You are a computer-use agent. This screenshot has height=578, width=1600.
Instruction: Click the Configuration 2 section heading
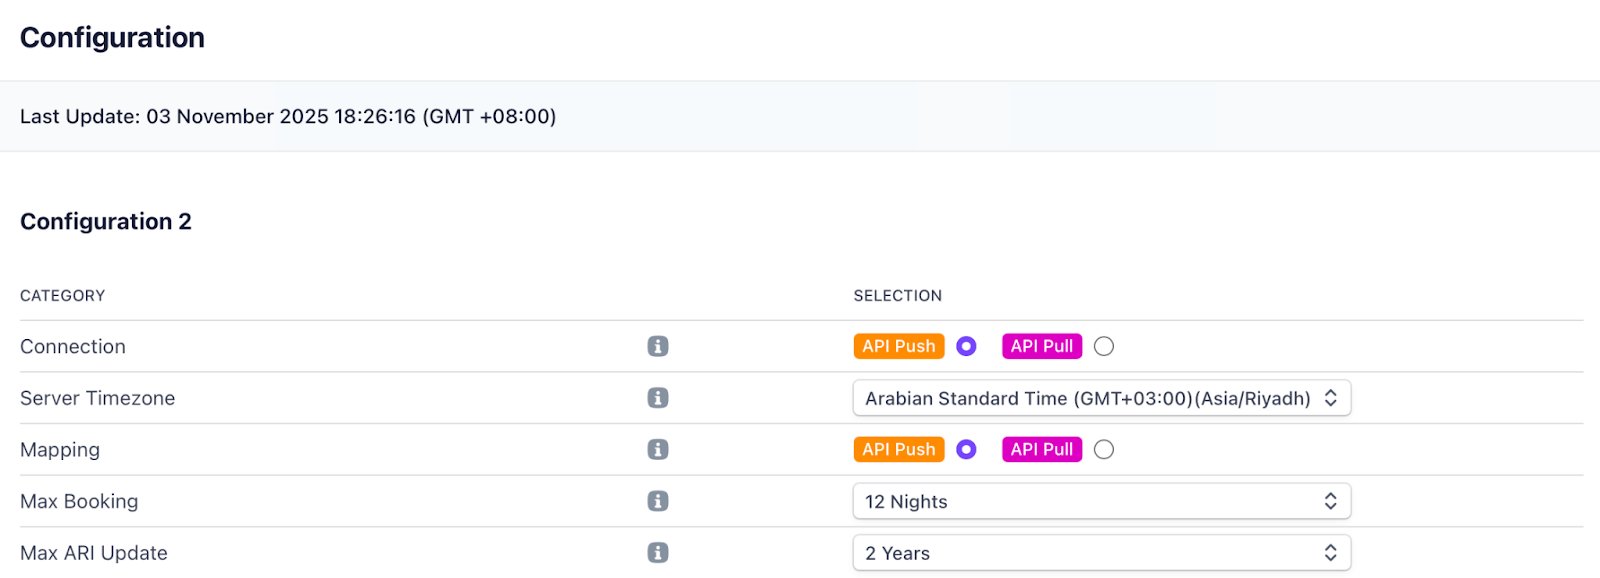click(x=106, y=222)
